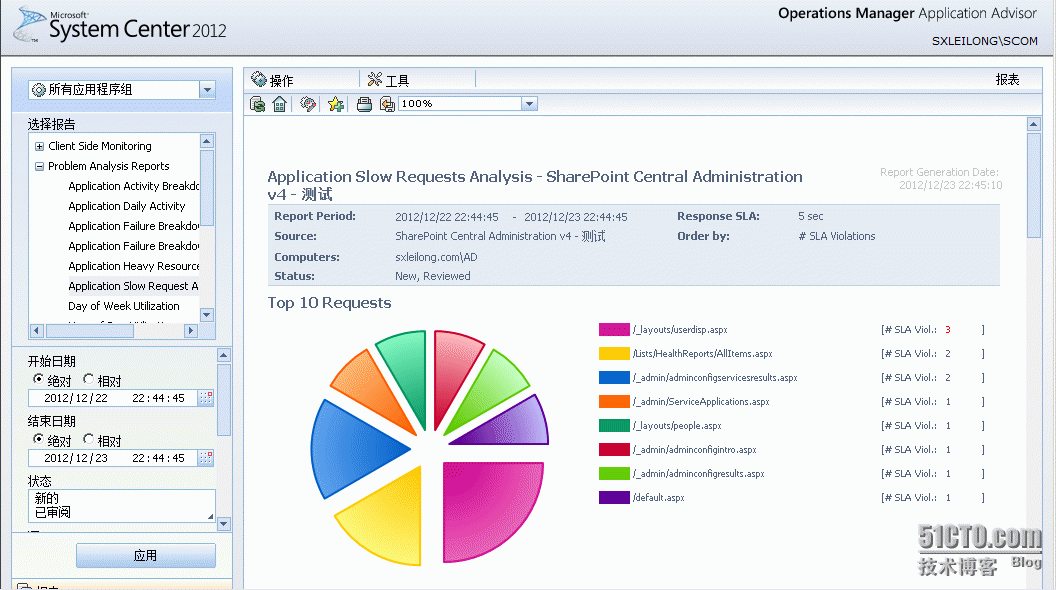The image size is (1056, 590).
Task: Select Application Slow Request Analysis report
Action: tap(133, 286)
